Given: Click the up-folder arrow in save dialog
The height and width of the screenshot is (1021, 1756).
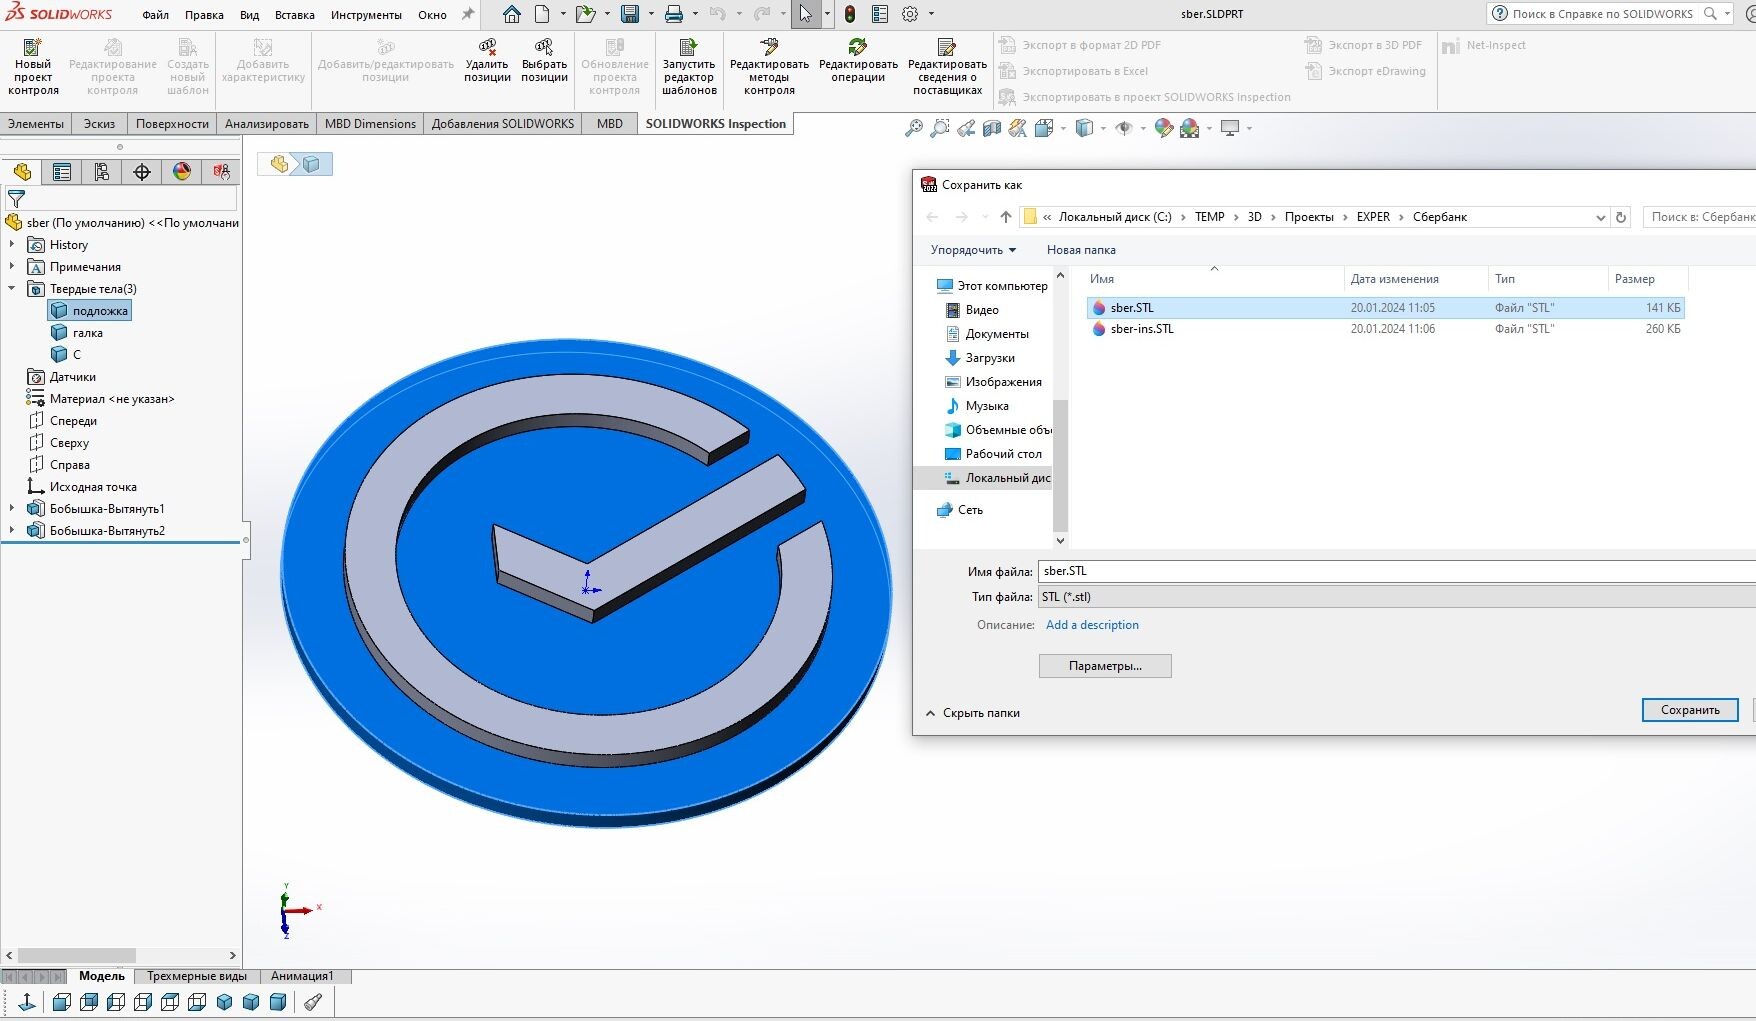Looking at the screenshot, I should point(1006,217).
